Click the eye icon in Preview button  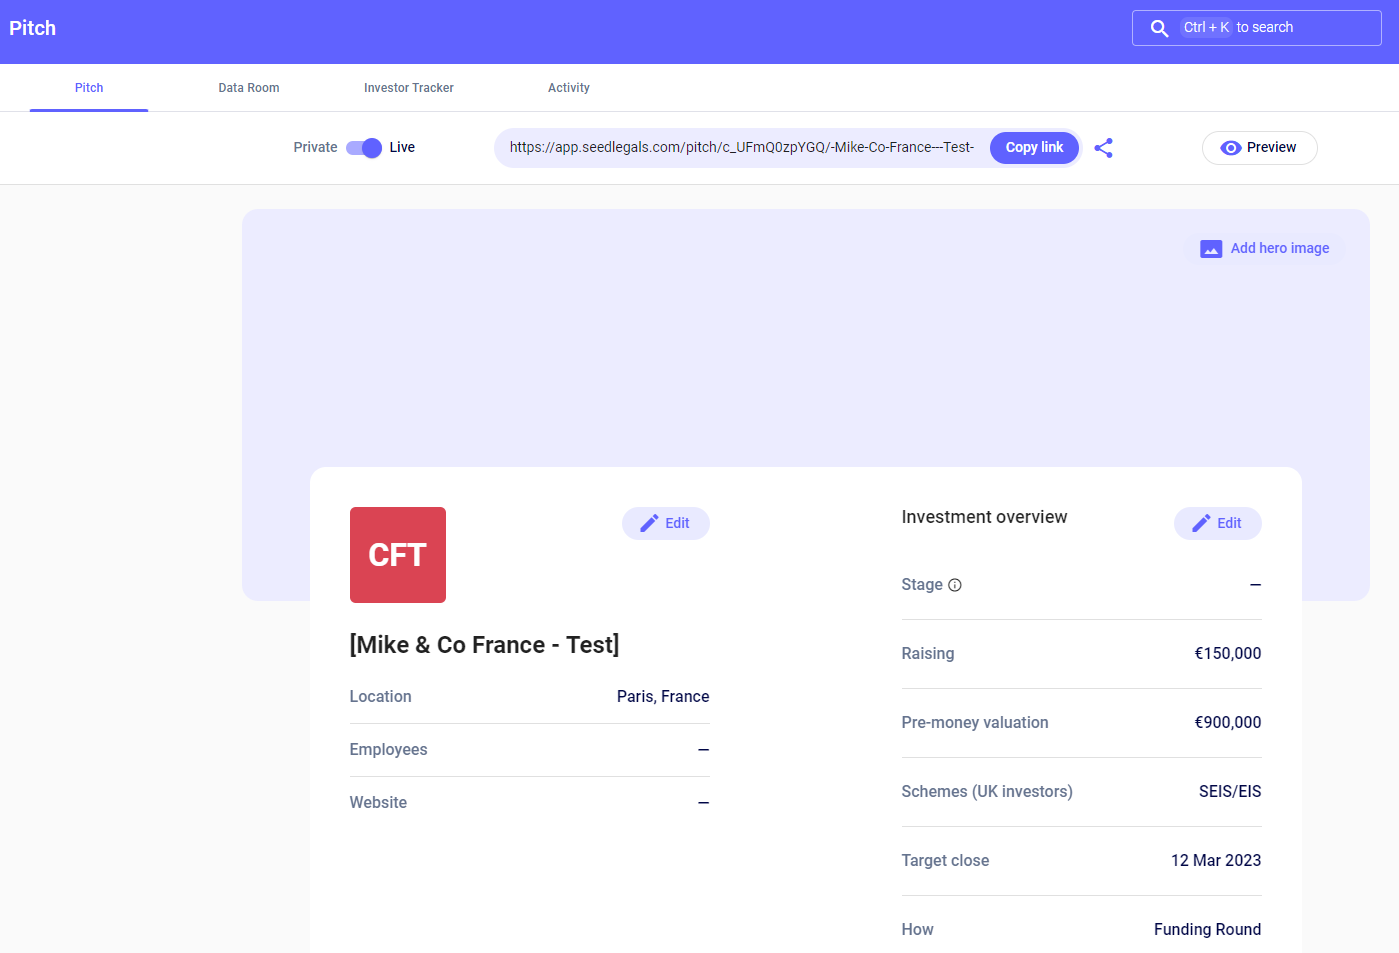pyautogui.click(x=1231, y=148)
